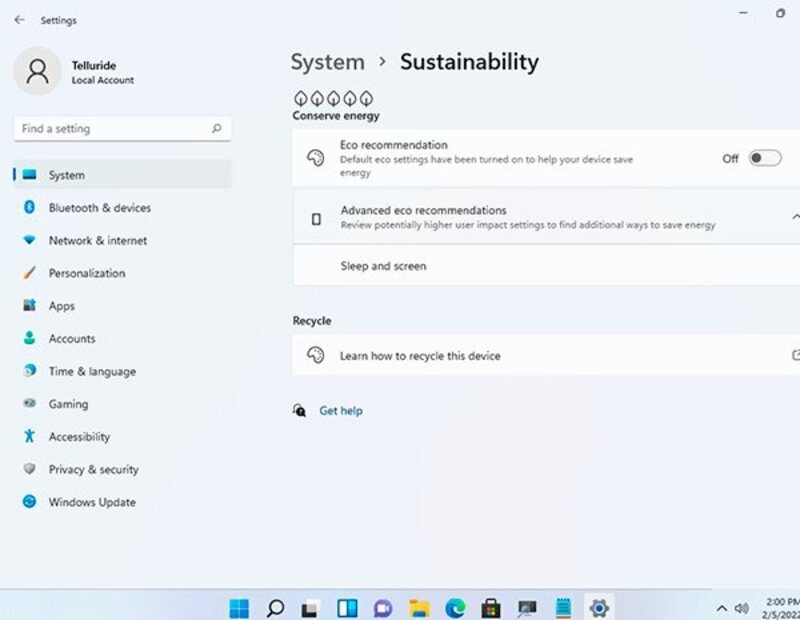Click the volume speaker icon in tray
The height and width of the screenshot is (620, 800).
coord(741,607)
